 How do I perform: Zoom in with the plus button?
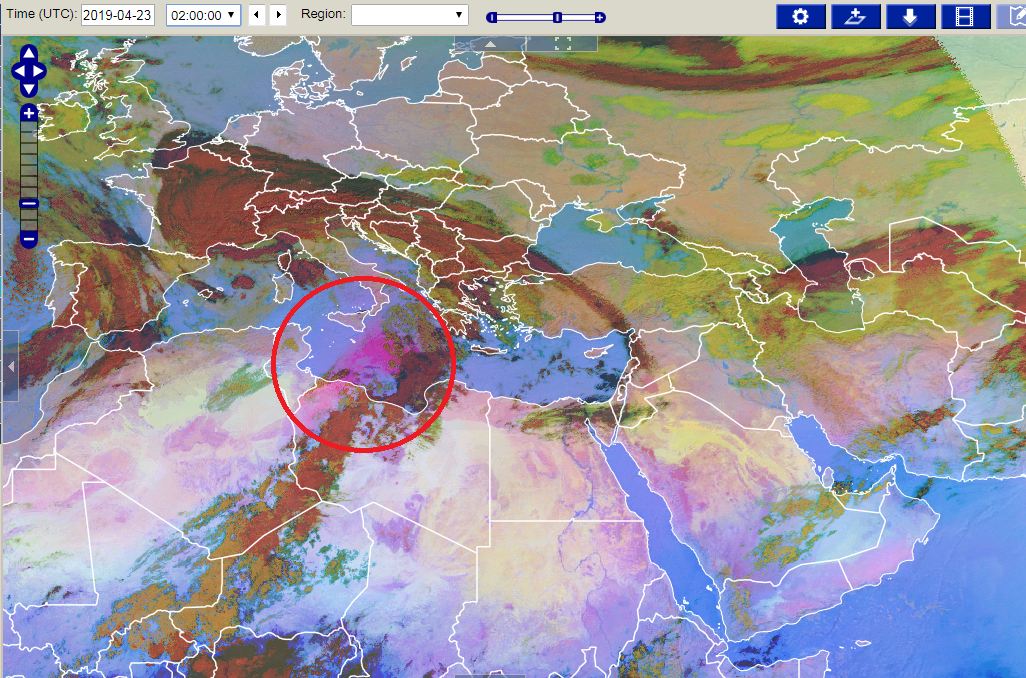(29, 113)
